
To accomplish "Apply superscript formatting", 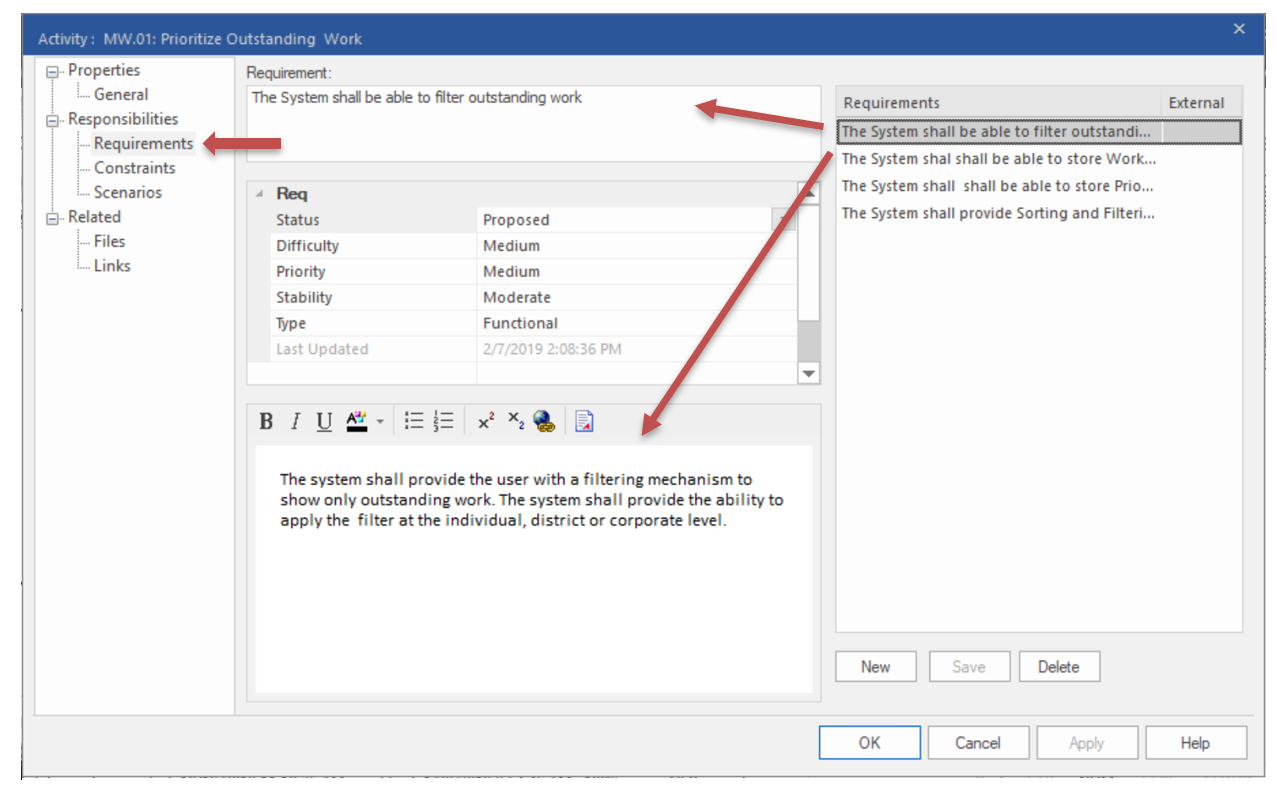I will (485, 421).
